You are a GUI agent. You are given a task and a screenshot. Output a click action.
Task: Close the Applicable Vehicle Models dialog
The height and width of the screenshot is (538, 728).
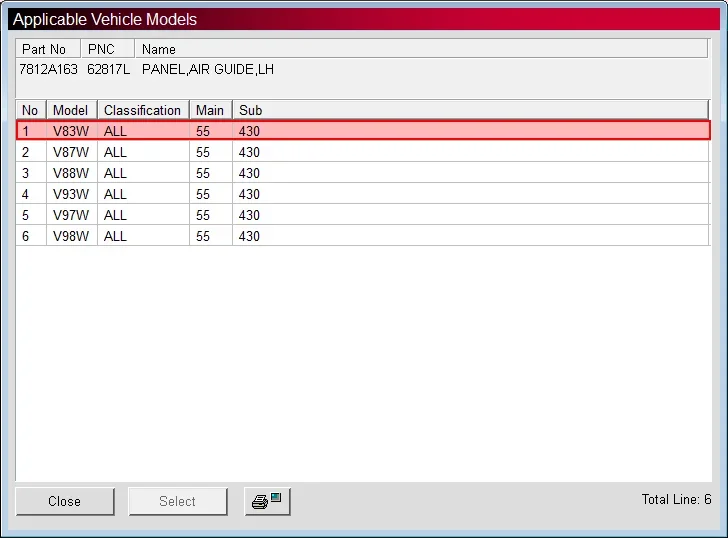pyautogui.click(x=65, y=501)
